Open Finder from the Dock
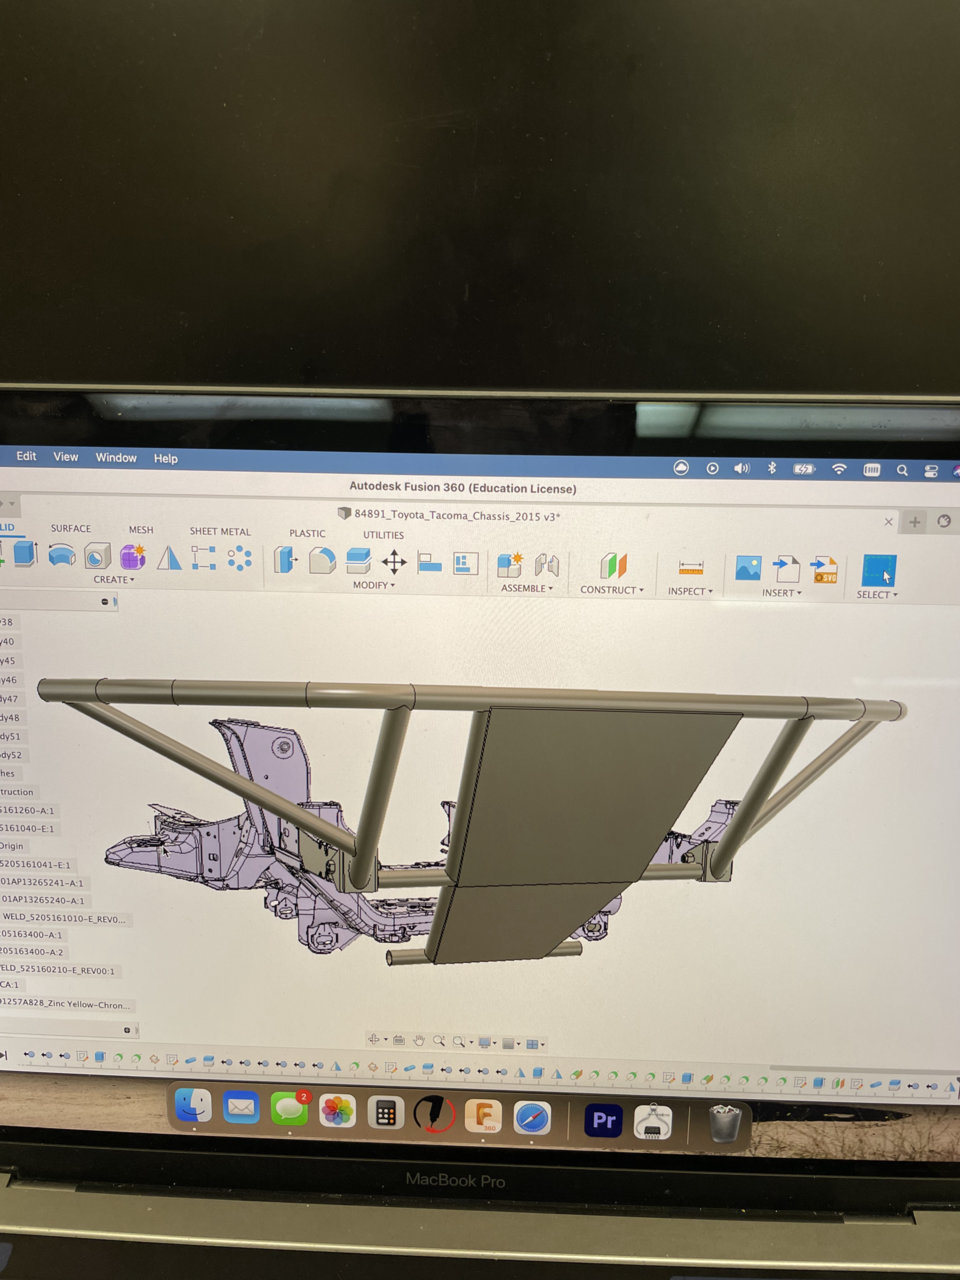The image size is (960, 1280). pyautogui.click(x=193, y=1105)
